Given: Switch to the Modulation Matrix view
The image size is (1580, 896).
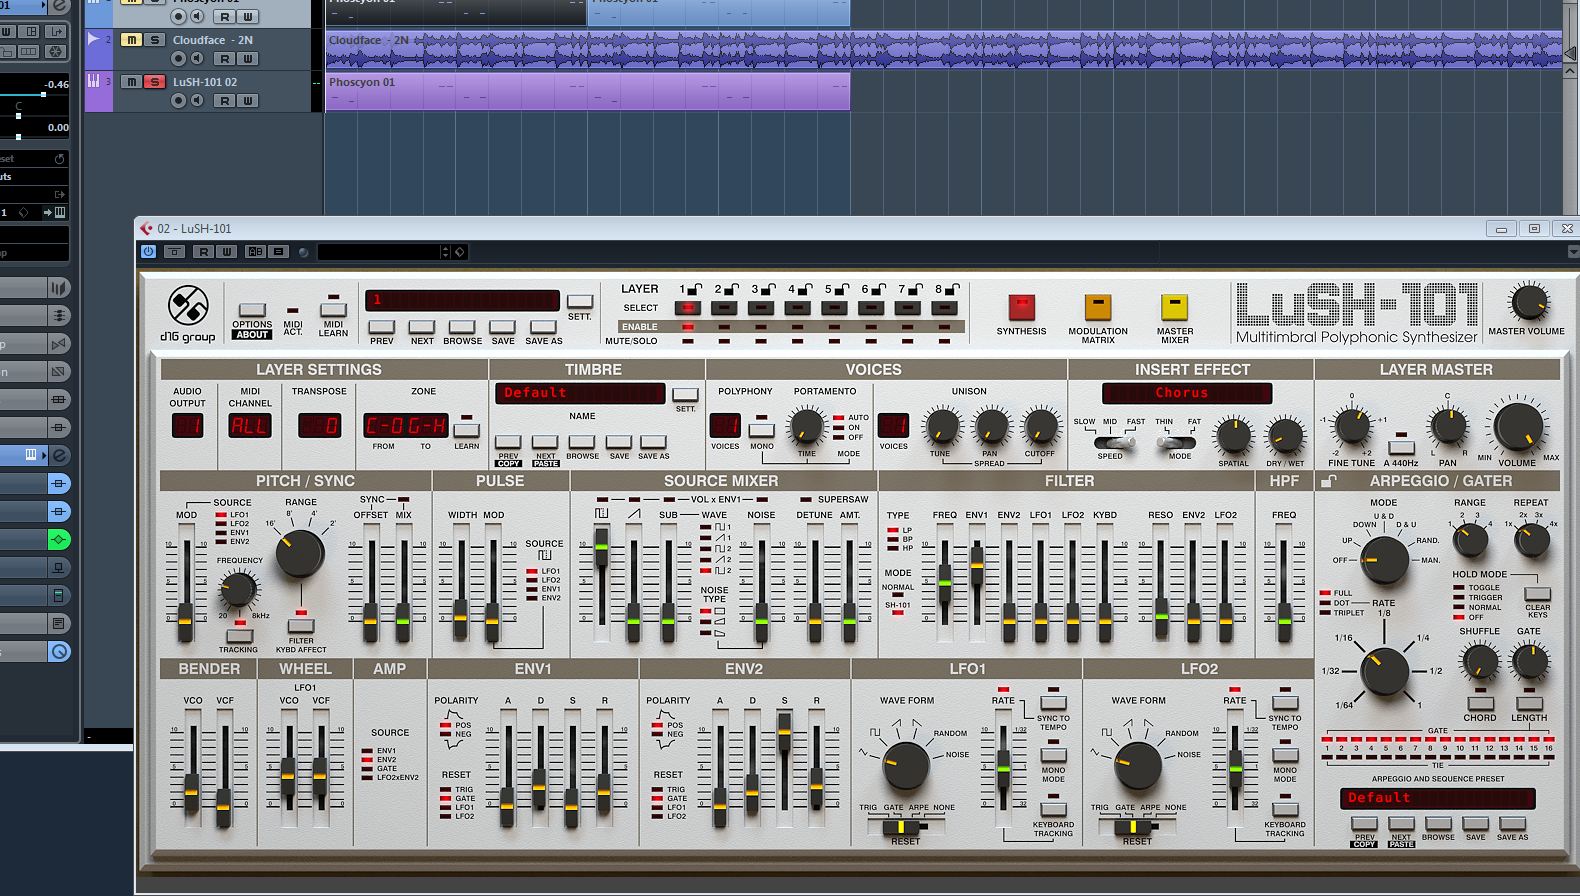Looking at the screenshot, I should (x=1097, y=307).
